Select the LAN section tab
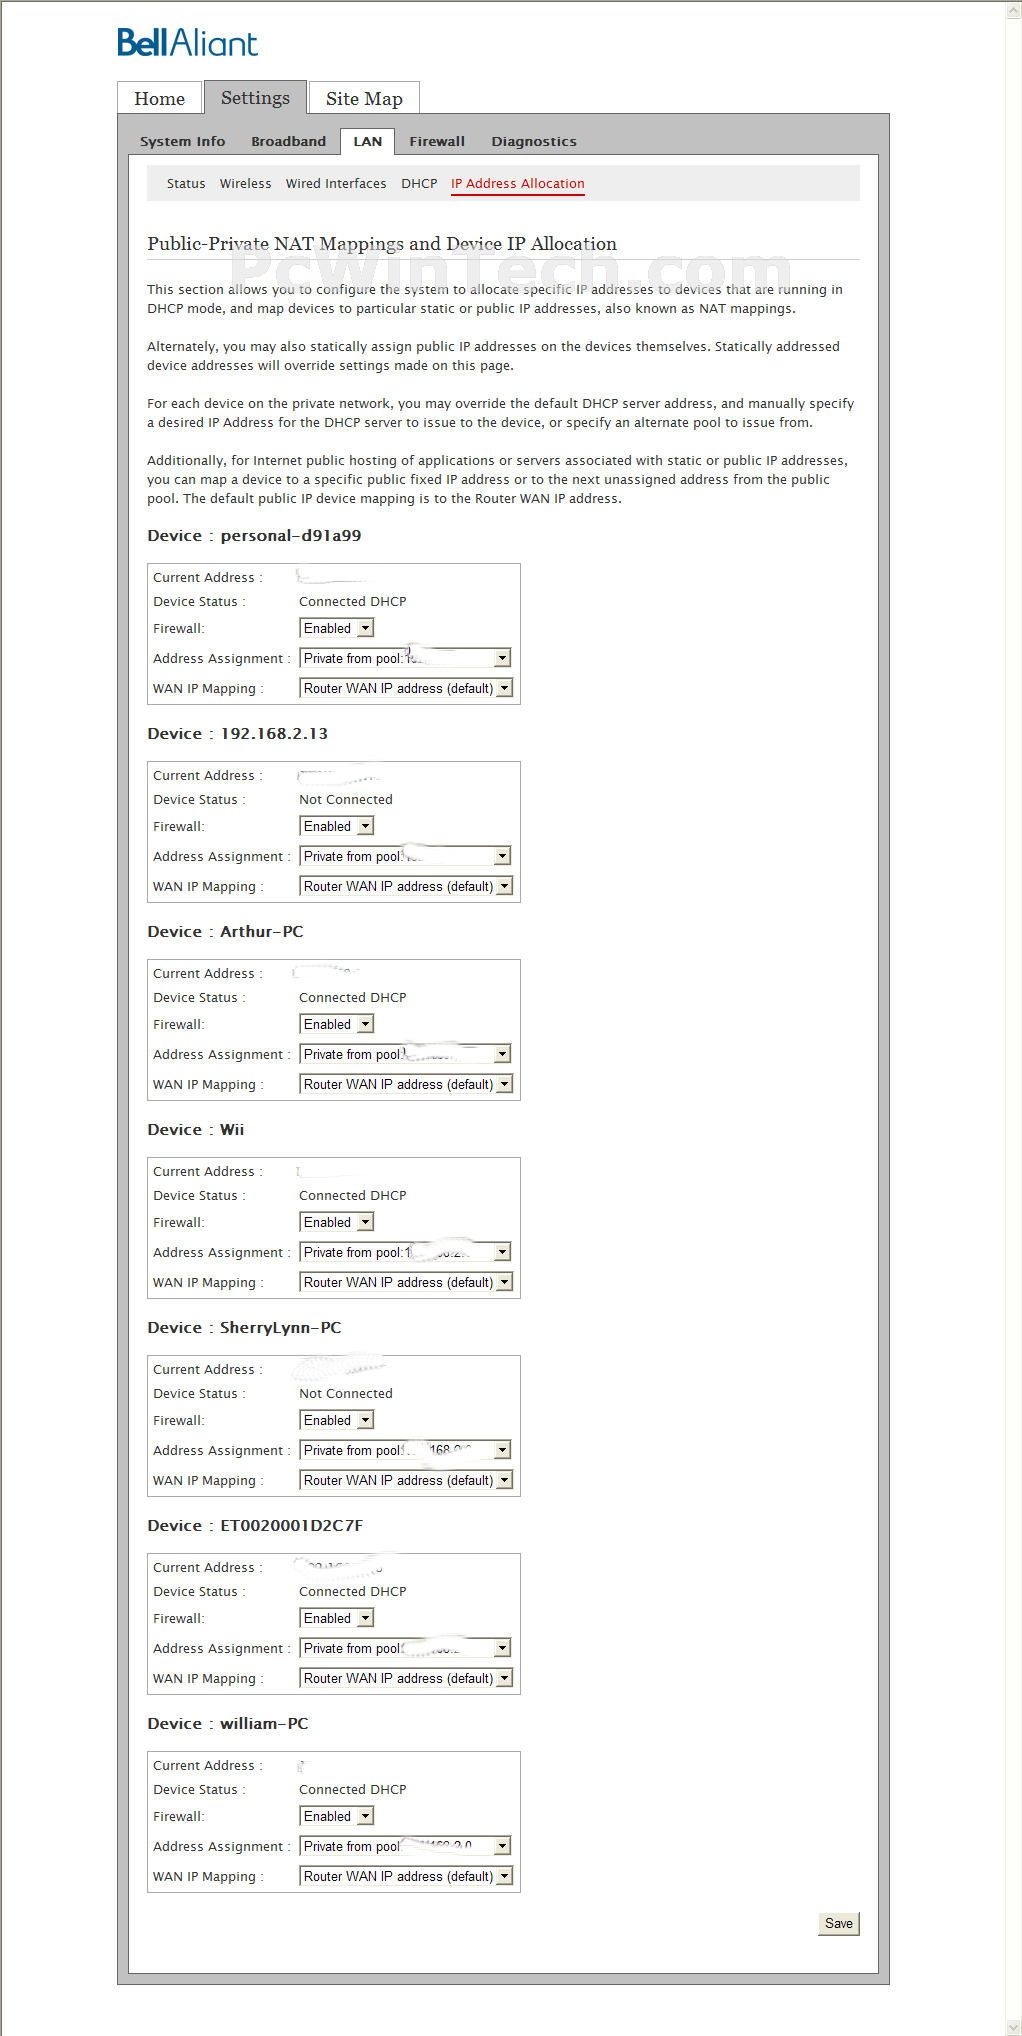Image resolution: width=1022 pixels, height=2036 pixels. (x=368, y=141)
